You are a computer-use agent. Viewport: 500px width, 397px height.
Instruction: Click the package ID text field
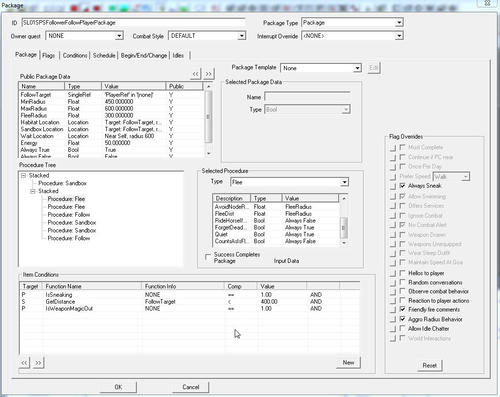[133, 23]
